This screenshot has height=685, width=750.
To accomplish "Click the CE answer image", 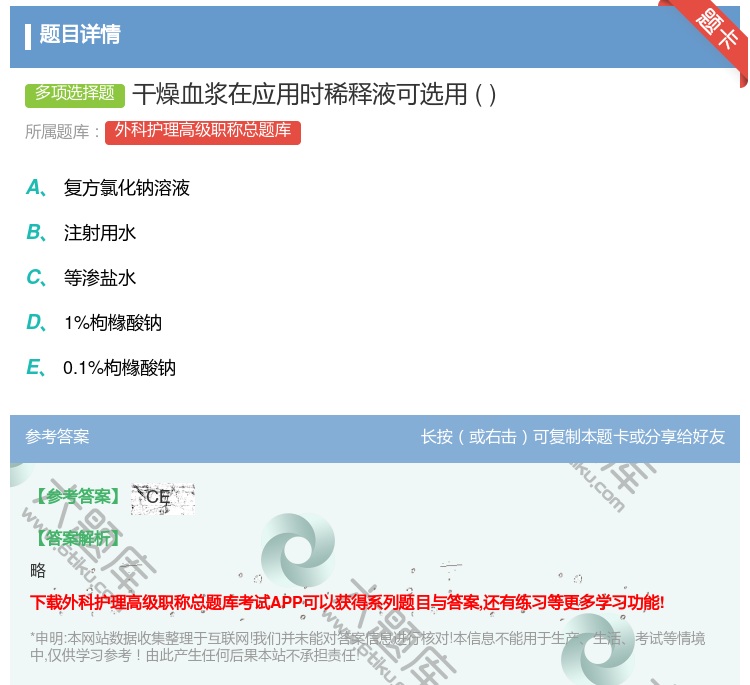I will click(162, 497).
